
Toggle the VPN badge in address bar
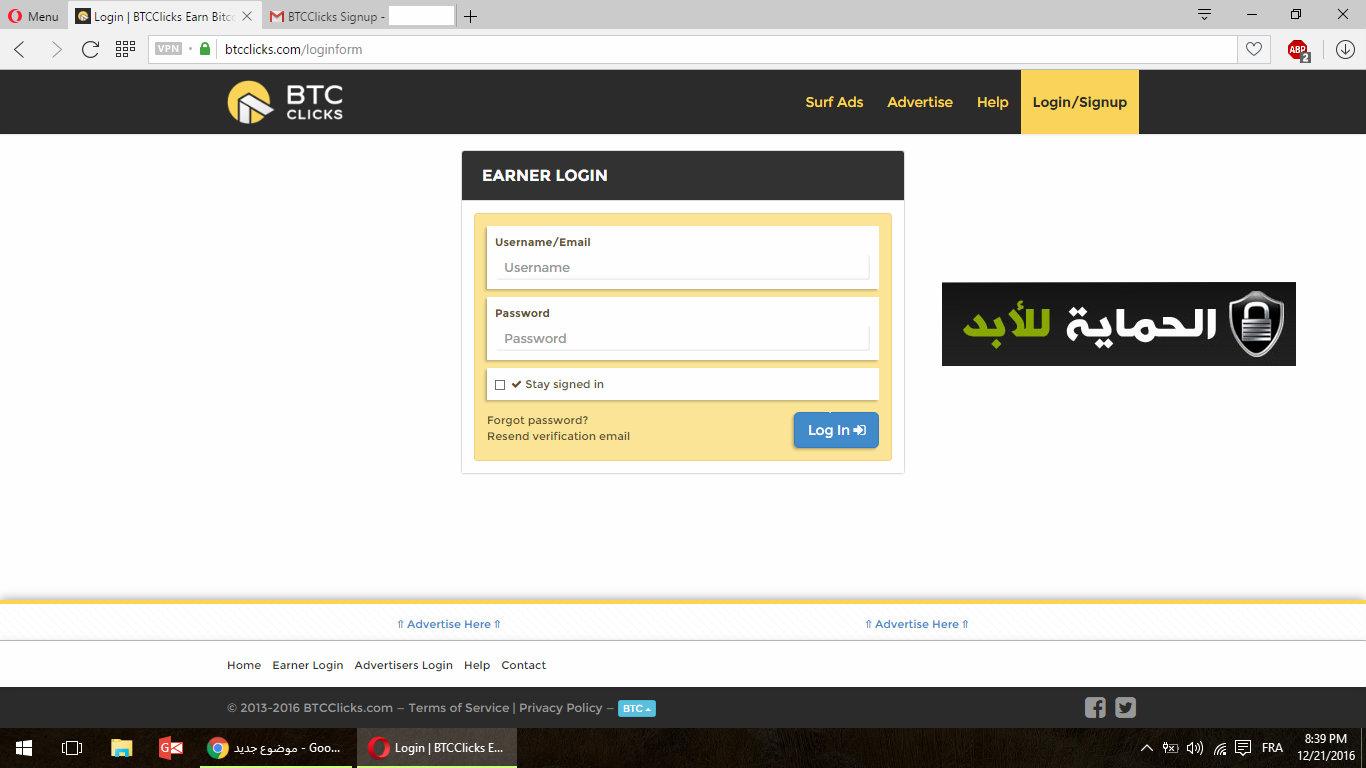[x=168, y=49]
